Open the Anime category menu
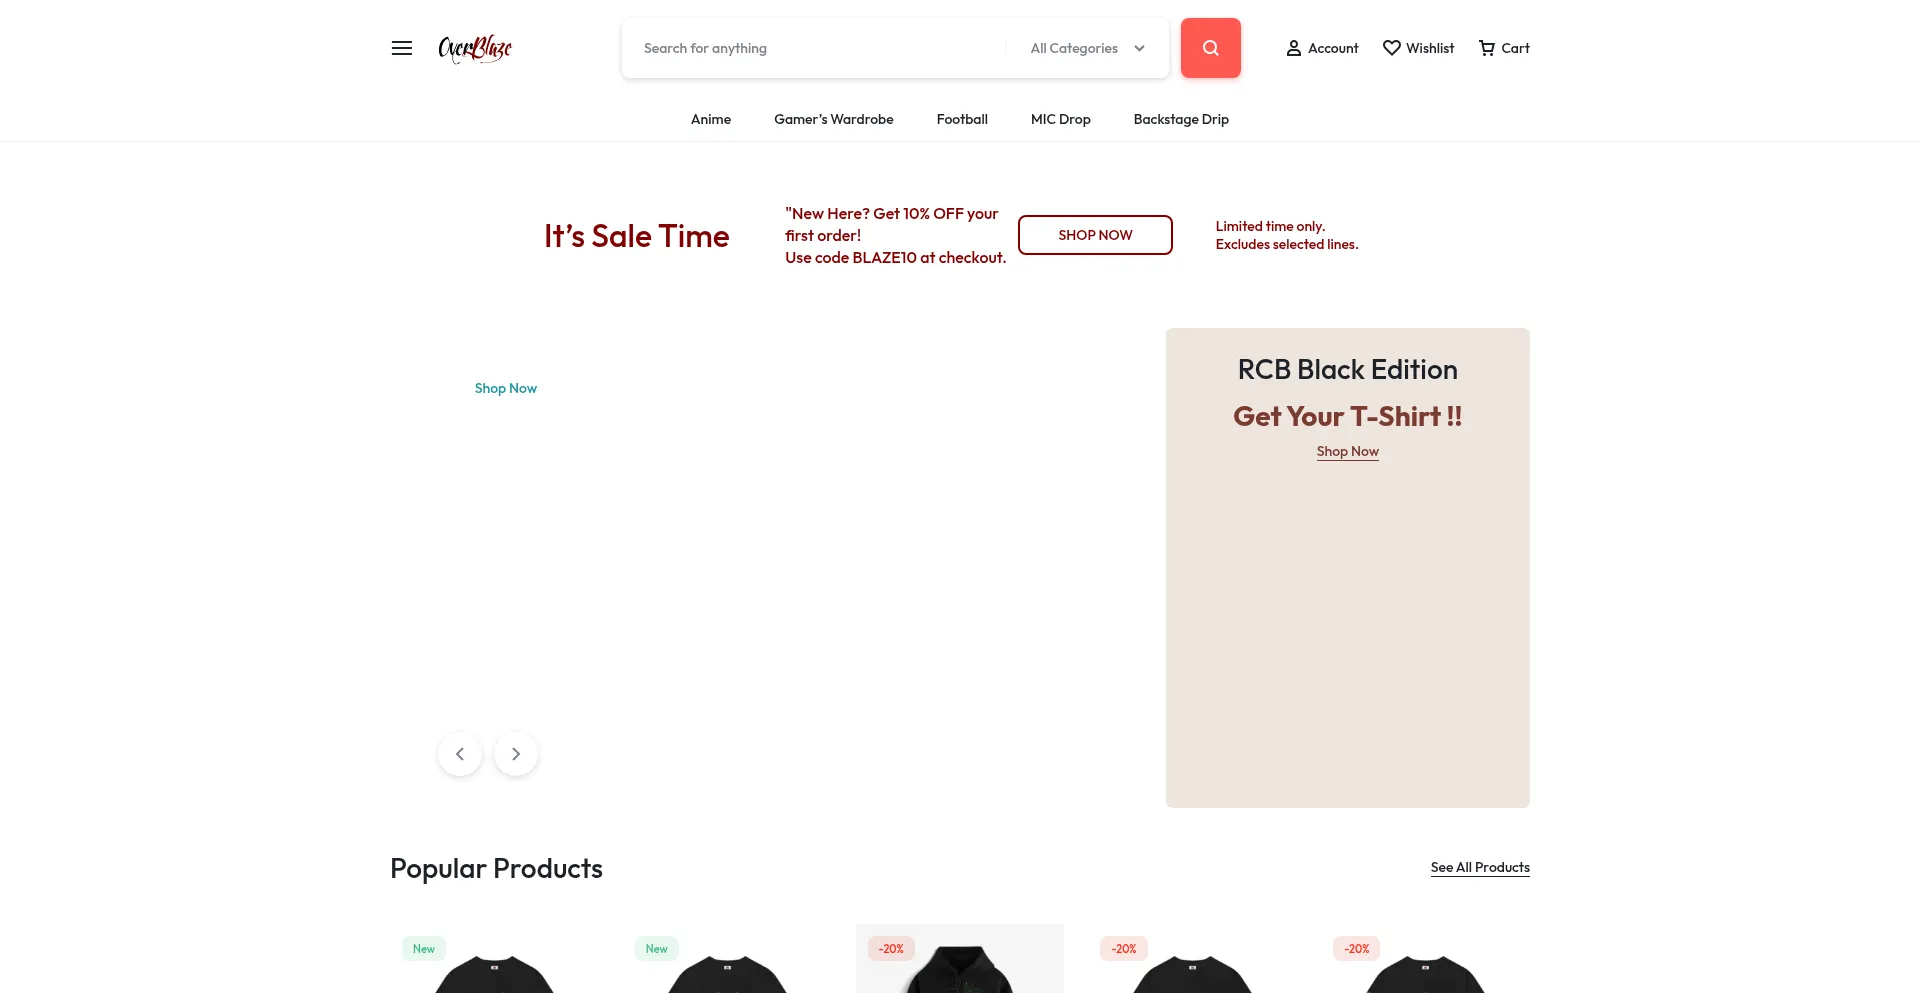The width and height of the screenshot is (1920, 993). [x=711, y=119]
